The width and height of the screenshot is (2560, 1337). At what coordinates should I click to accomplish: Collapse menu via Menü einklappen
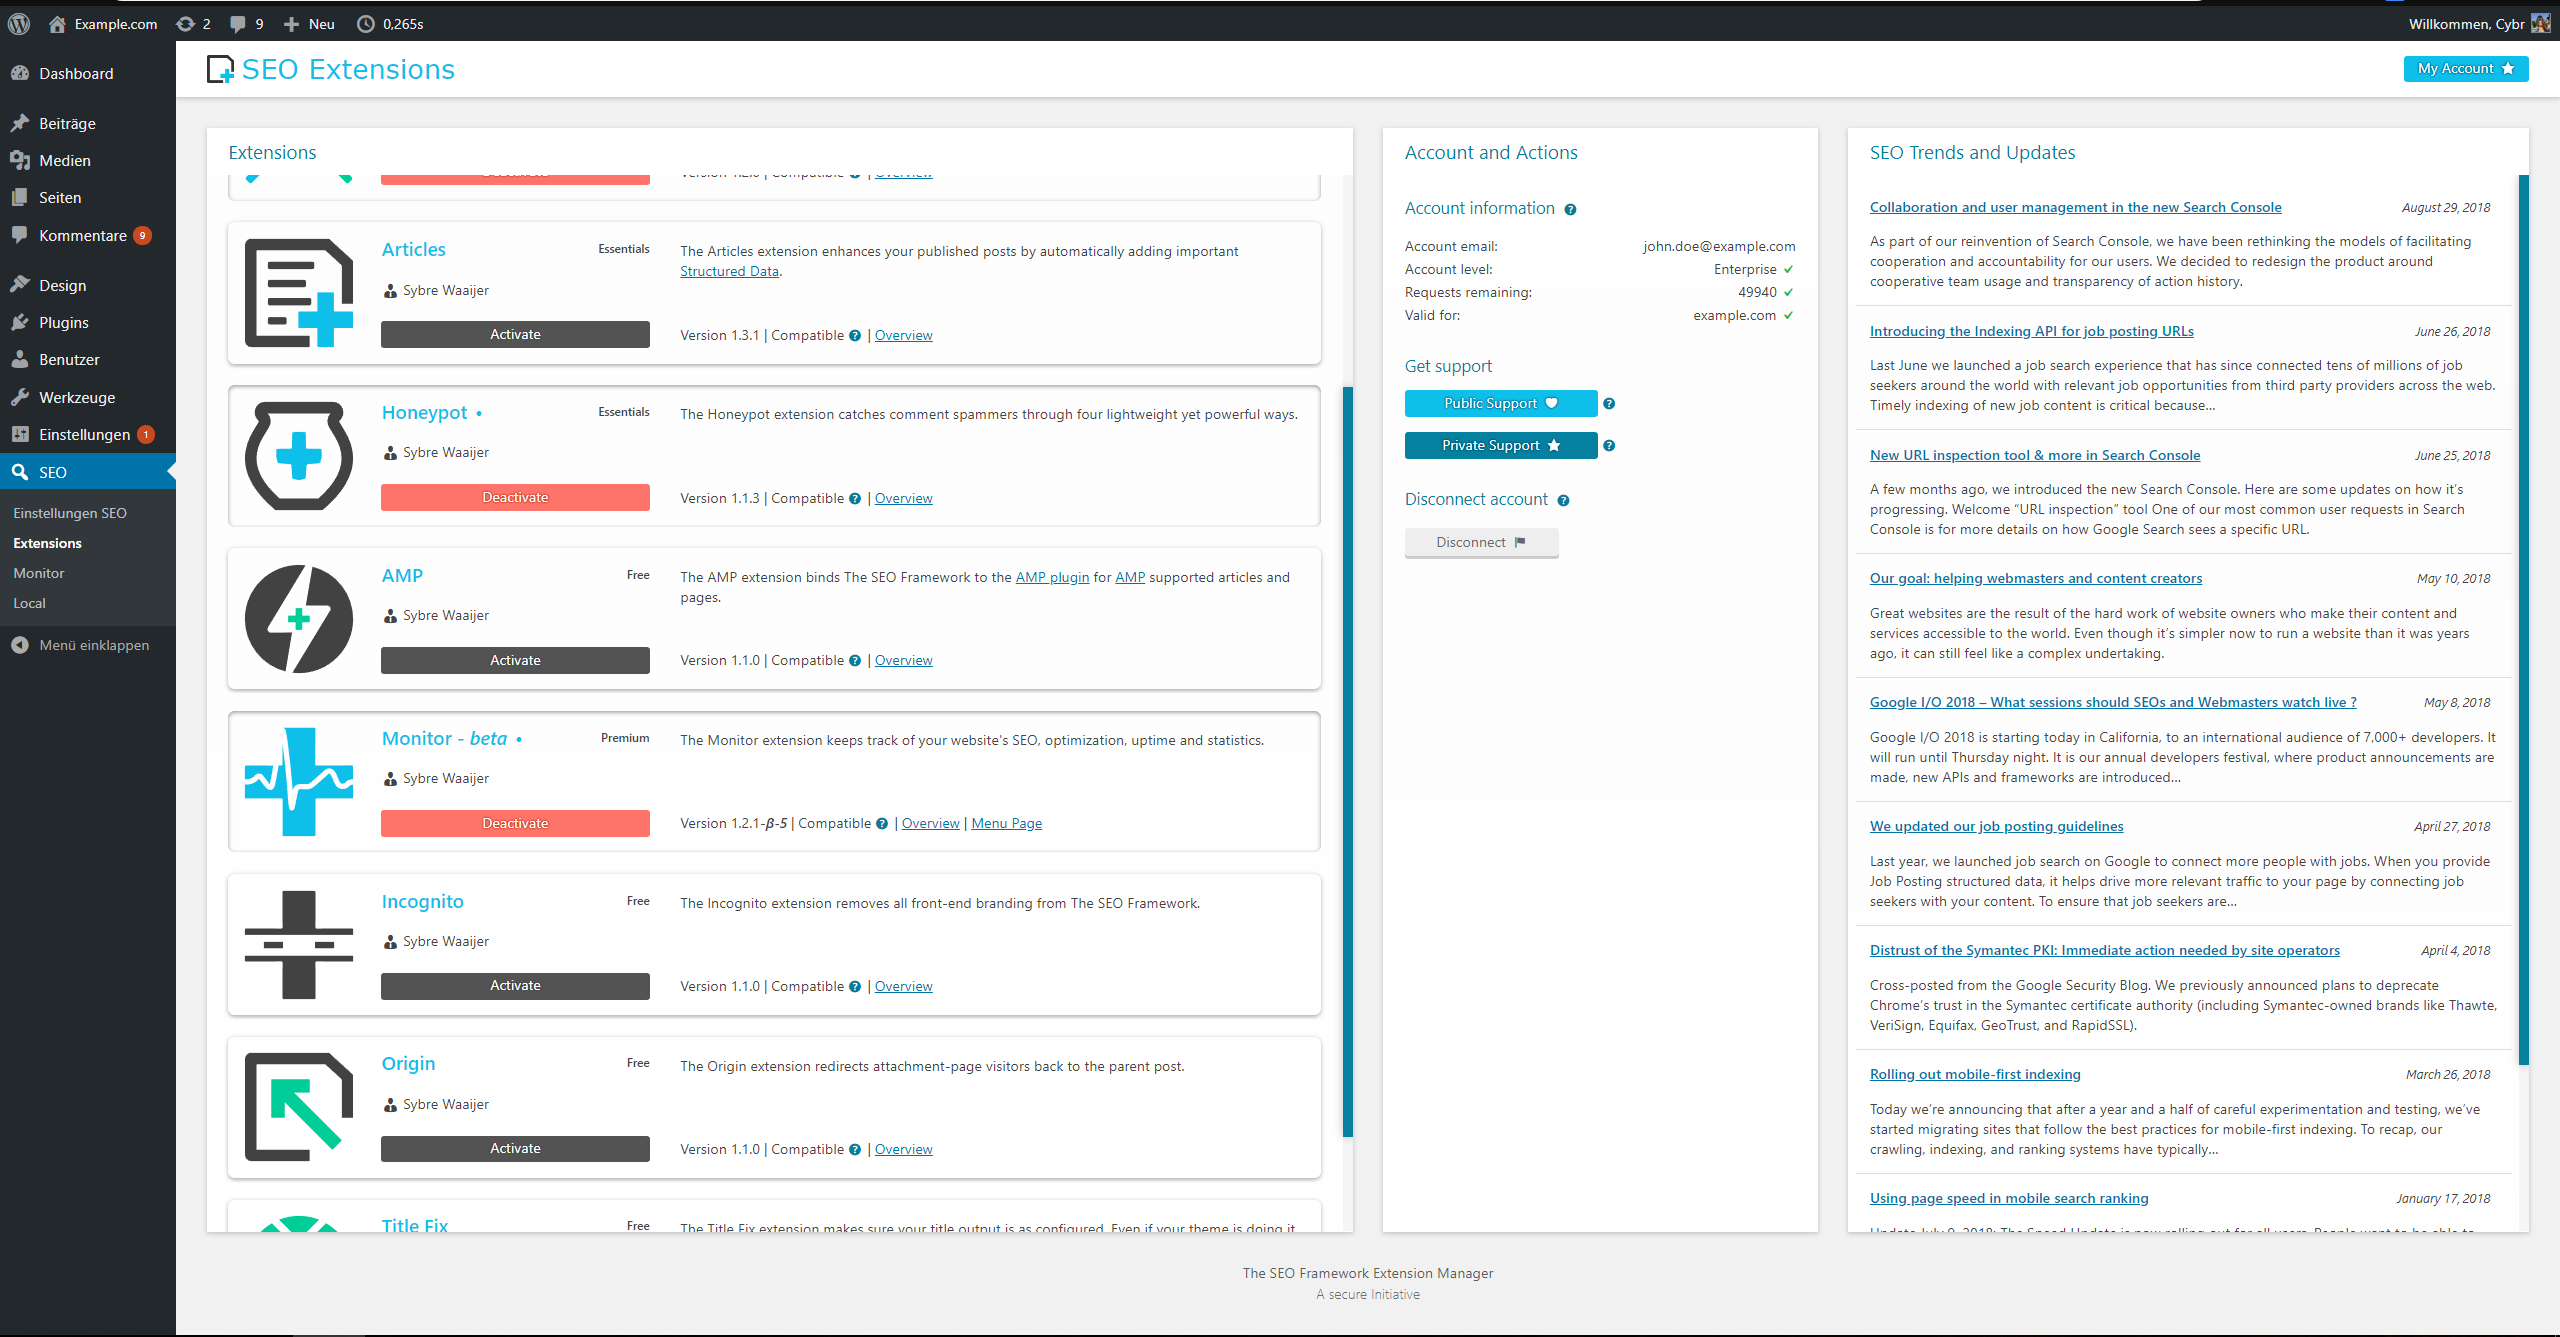[82, 645]
